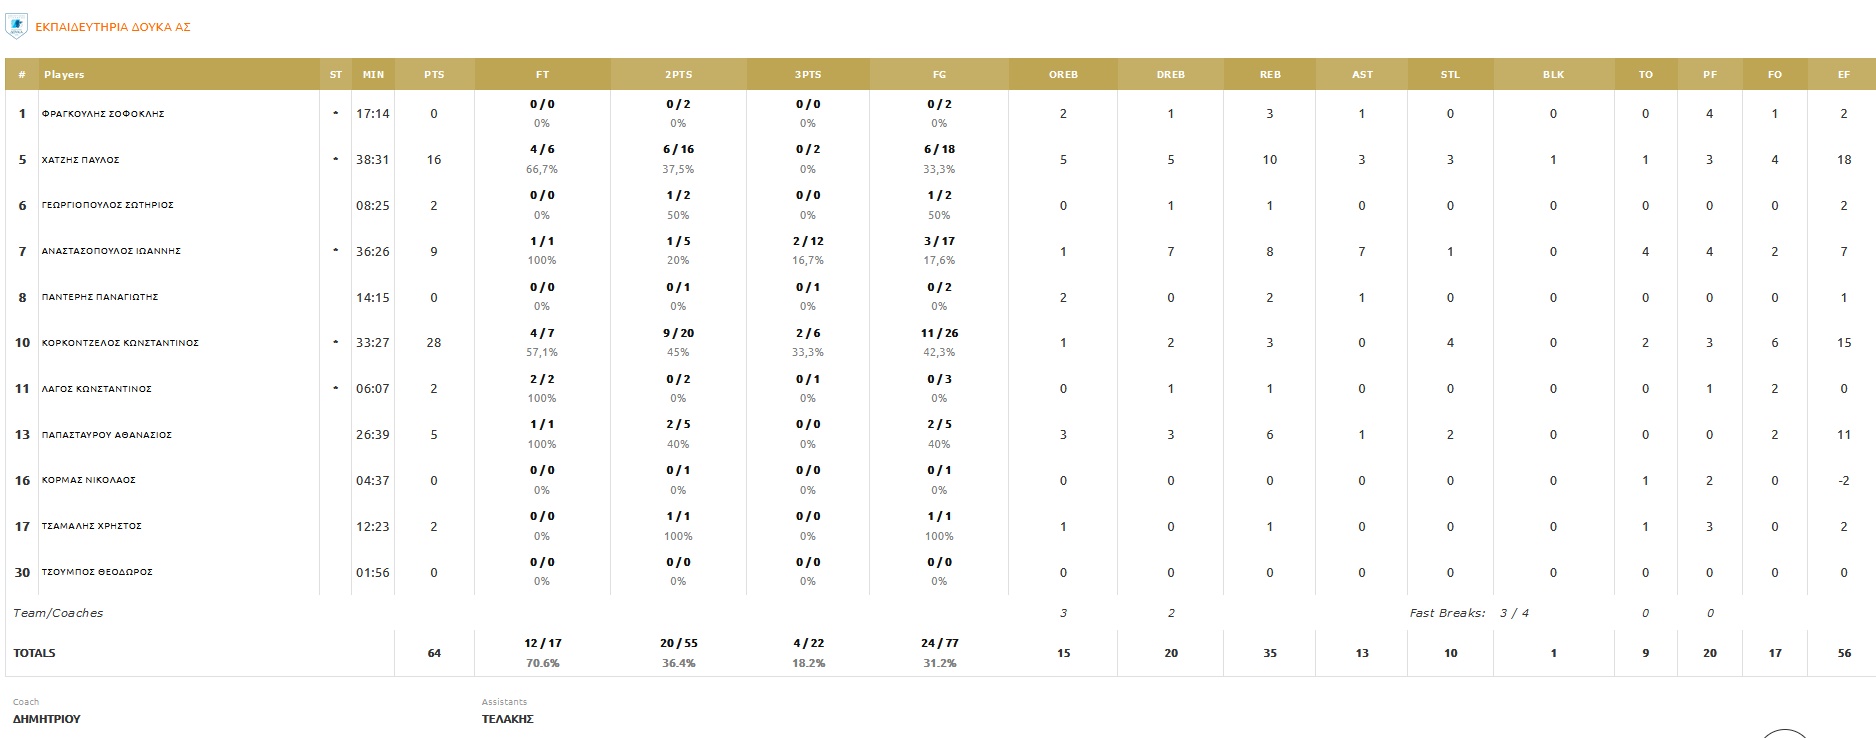1876x738 pixels.
Task: Sort table by the PTS column header
Action: point(434,75)
